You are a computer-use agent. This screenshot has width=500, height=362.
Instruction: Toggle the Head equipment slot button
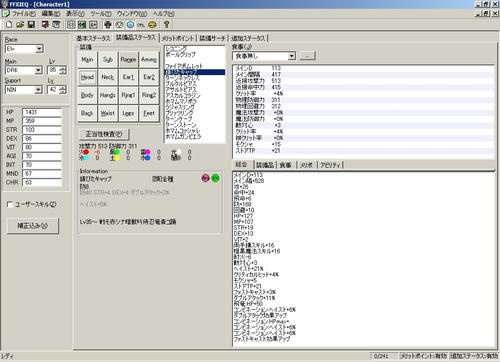(x=87, y=77)
